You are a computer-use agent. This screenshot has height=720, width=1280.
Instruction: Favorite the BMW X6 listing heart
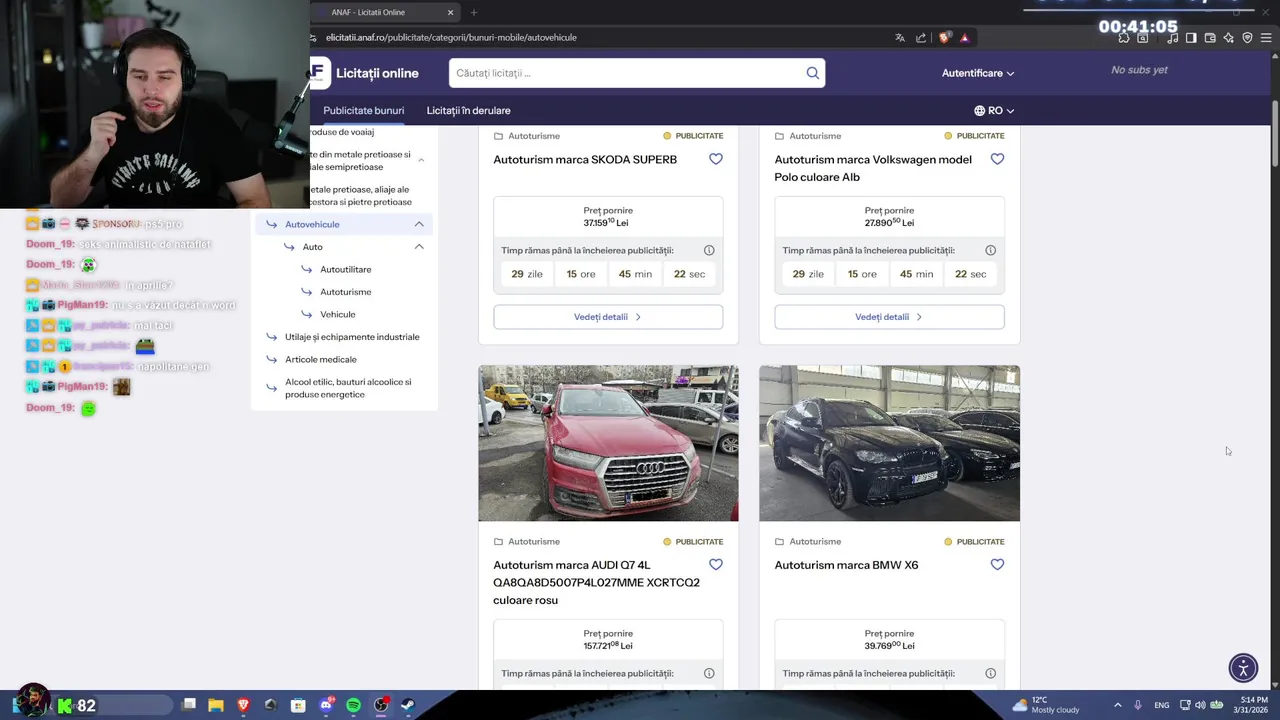click(997, 565)
